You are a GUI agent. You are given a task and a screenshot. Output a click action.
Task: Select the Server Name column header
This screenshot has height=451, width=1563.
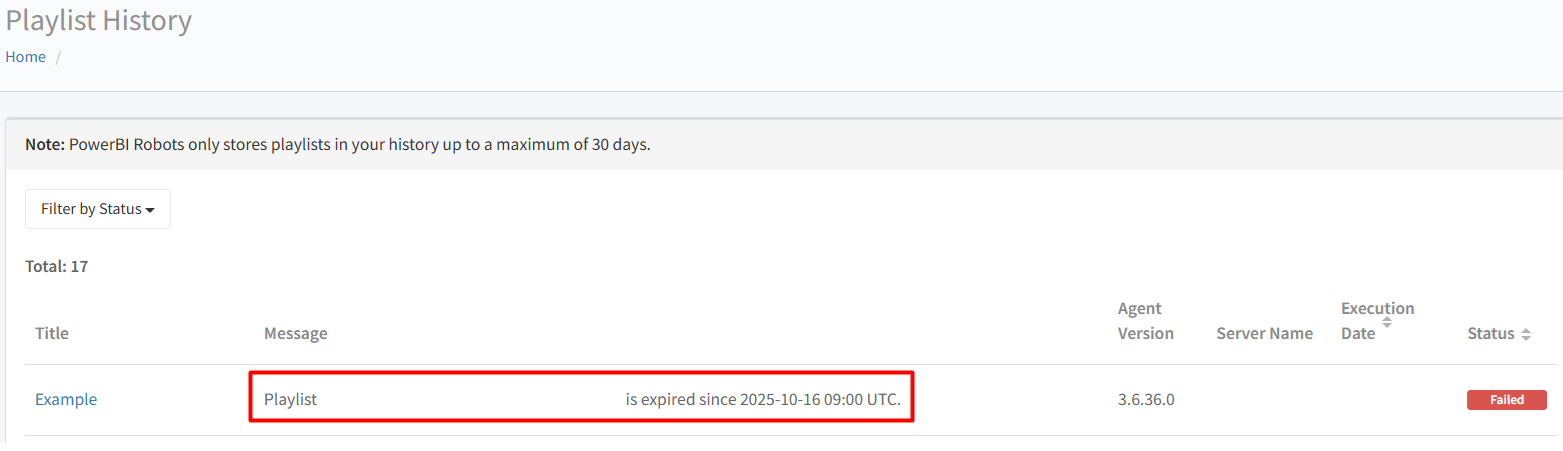(1264, 333)
